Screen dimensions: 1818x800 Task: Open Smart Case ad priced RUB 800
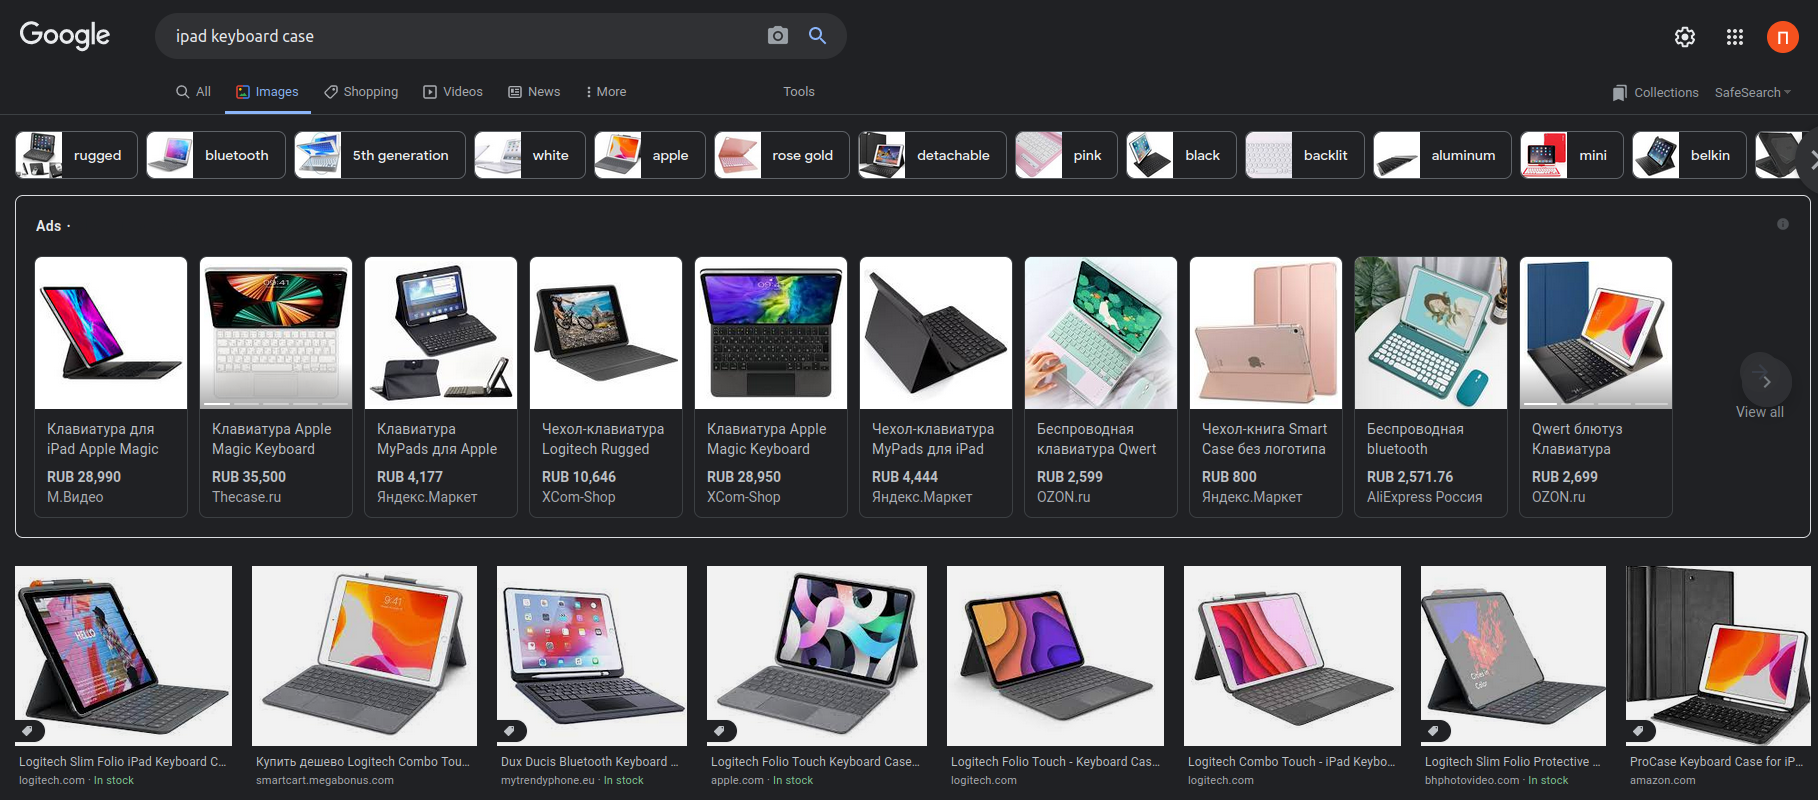(1266, 387)
